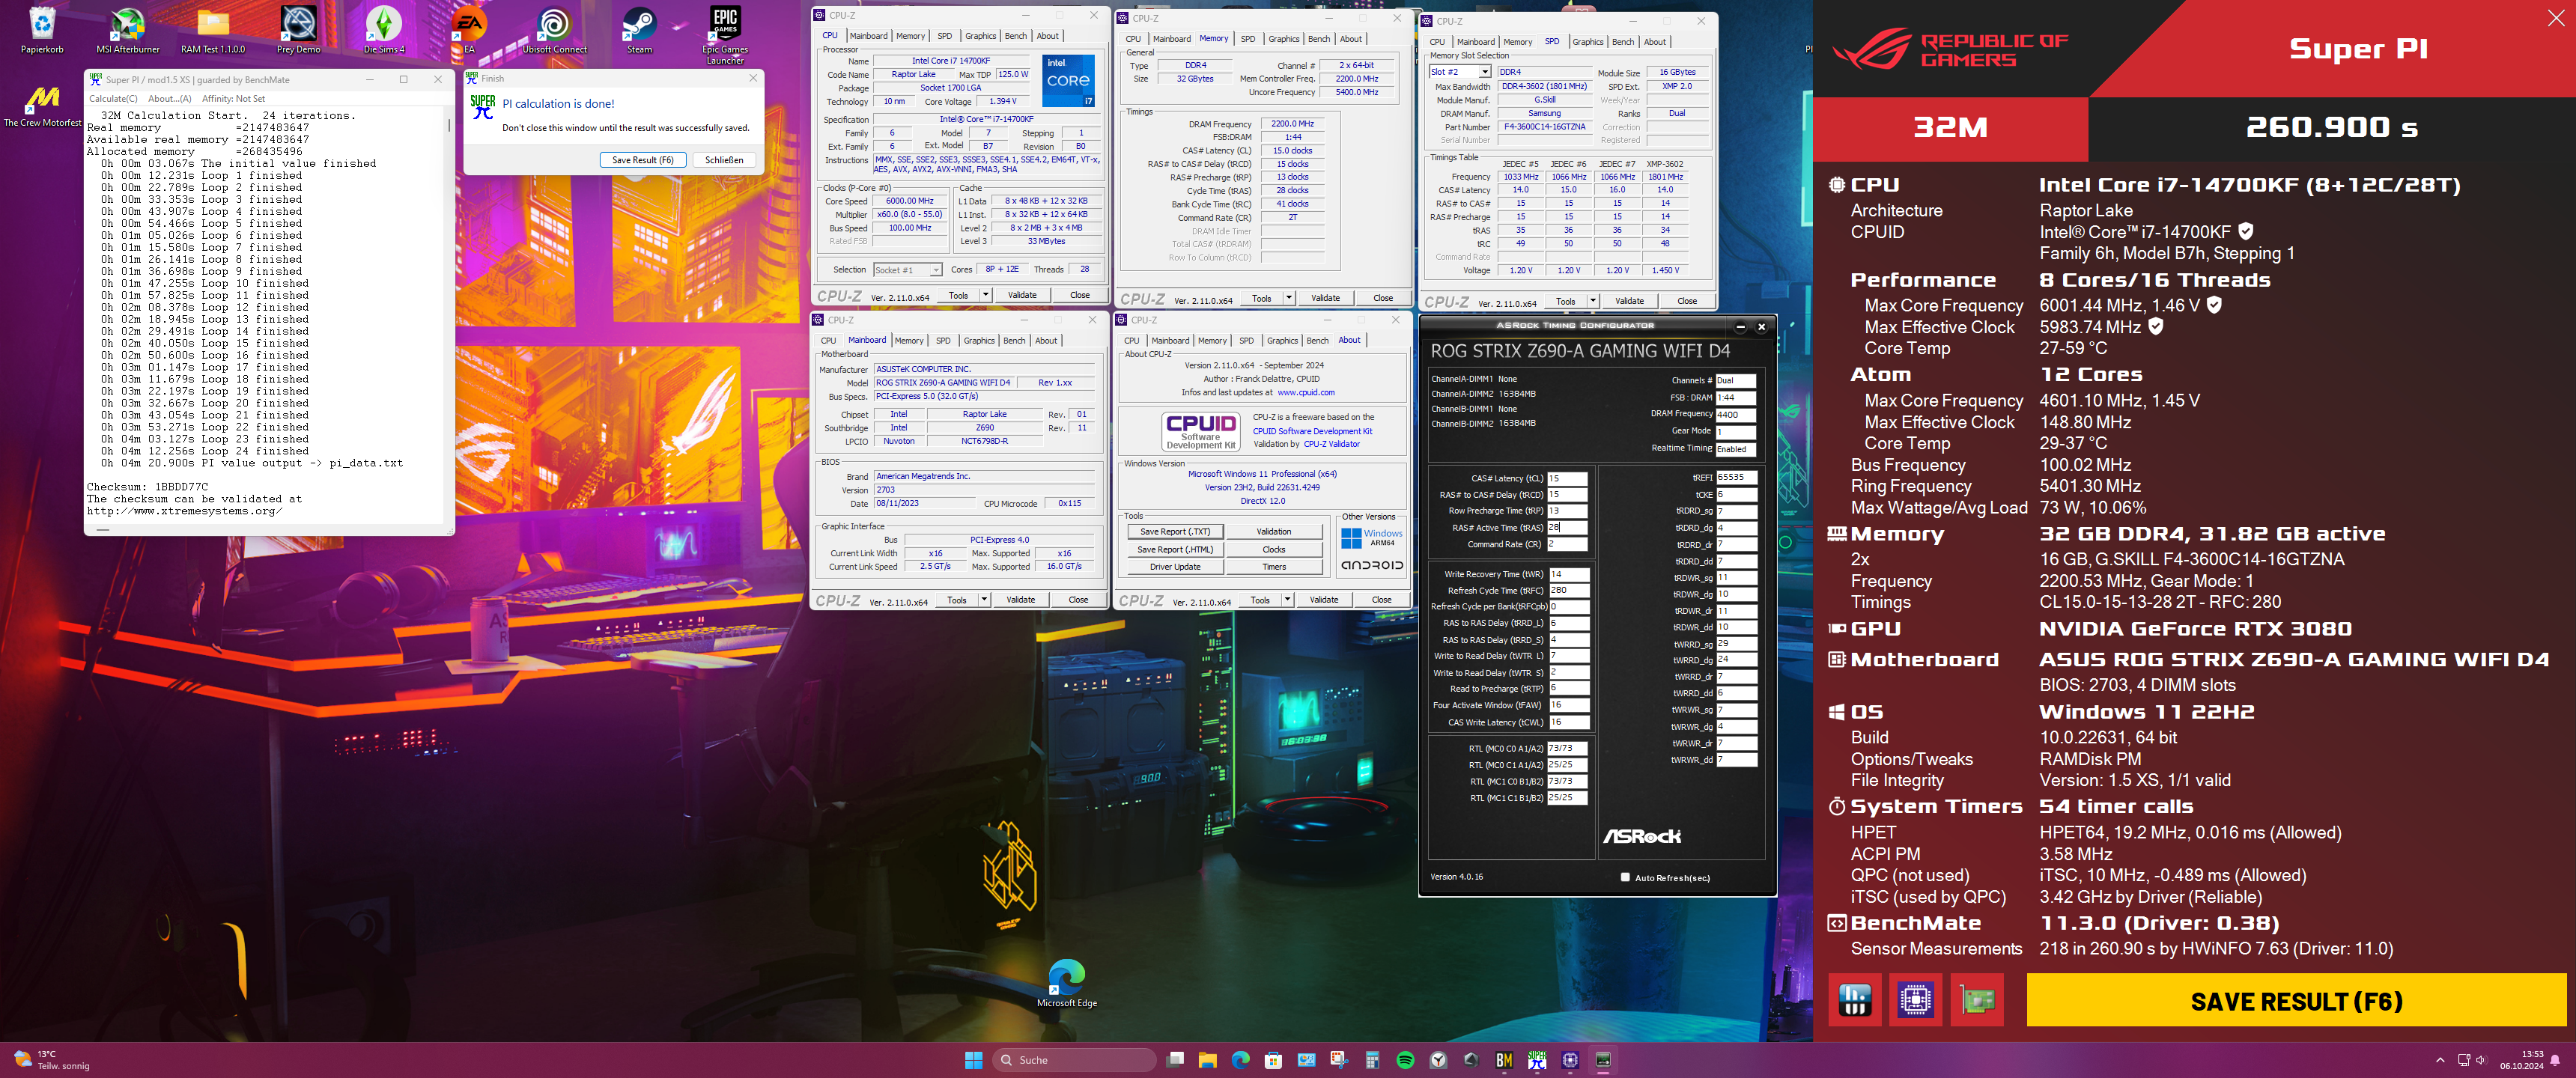Viewport: 2576px width, 1078px height.
Task: Click the tRAS value input field
Action: [1567, 527]
